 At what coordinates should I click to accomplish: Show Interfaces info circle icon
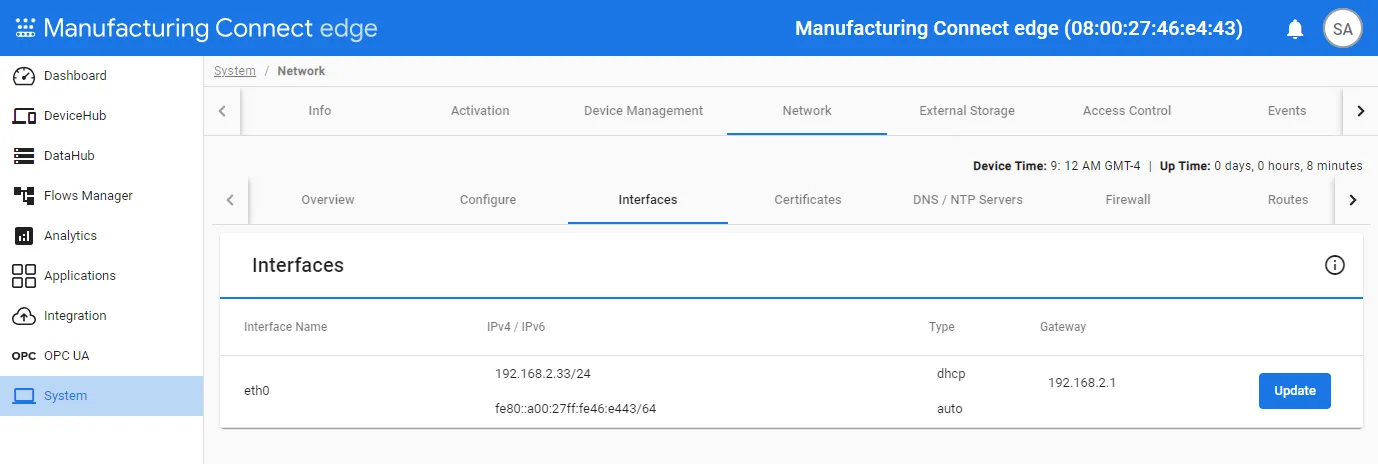(x=1335, y=265)
